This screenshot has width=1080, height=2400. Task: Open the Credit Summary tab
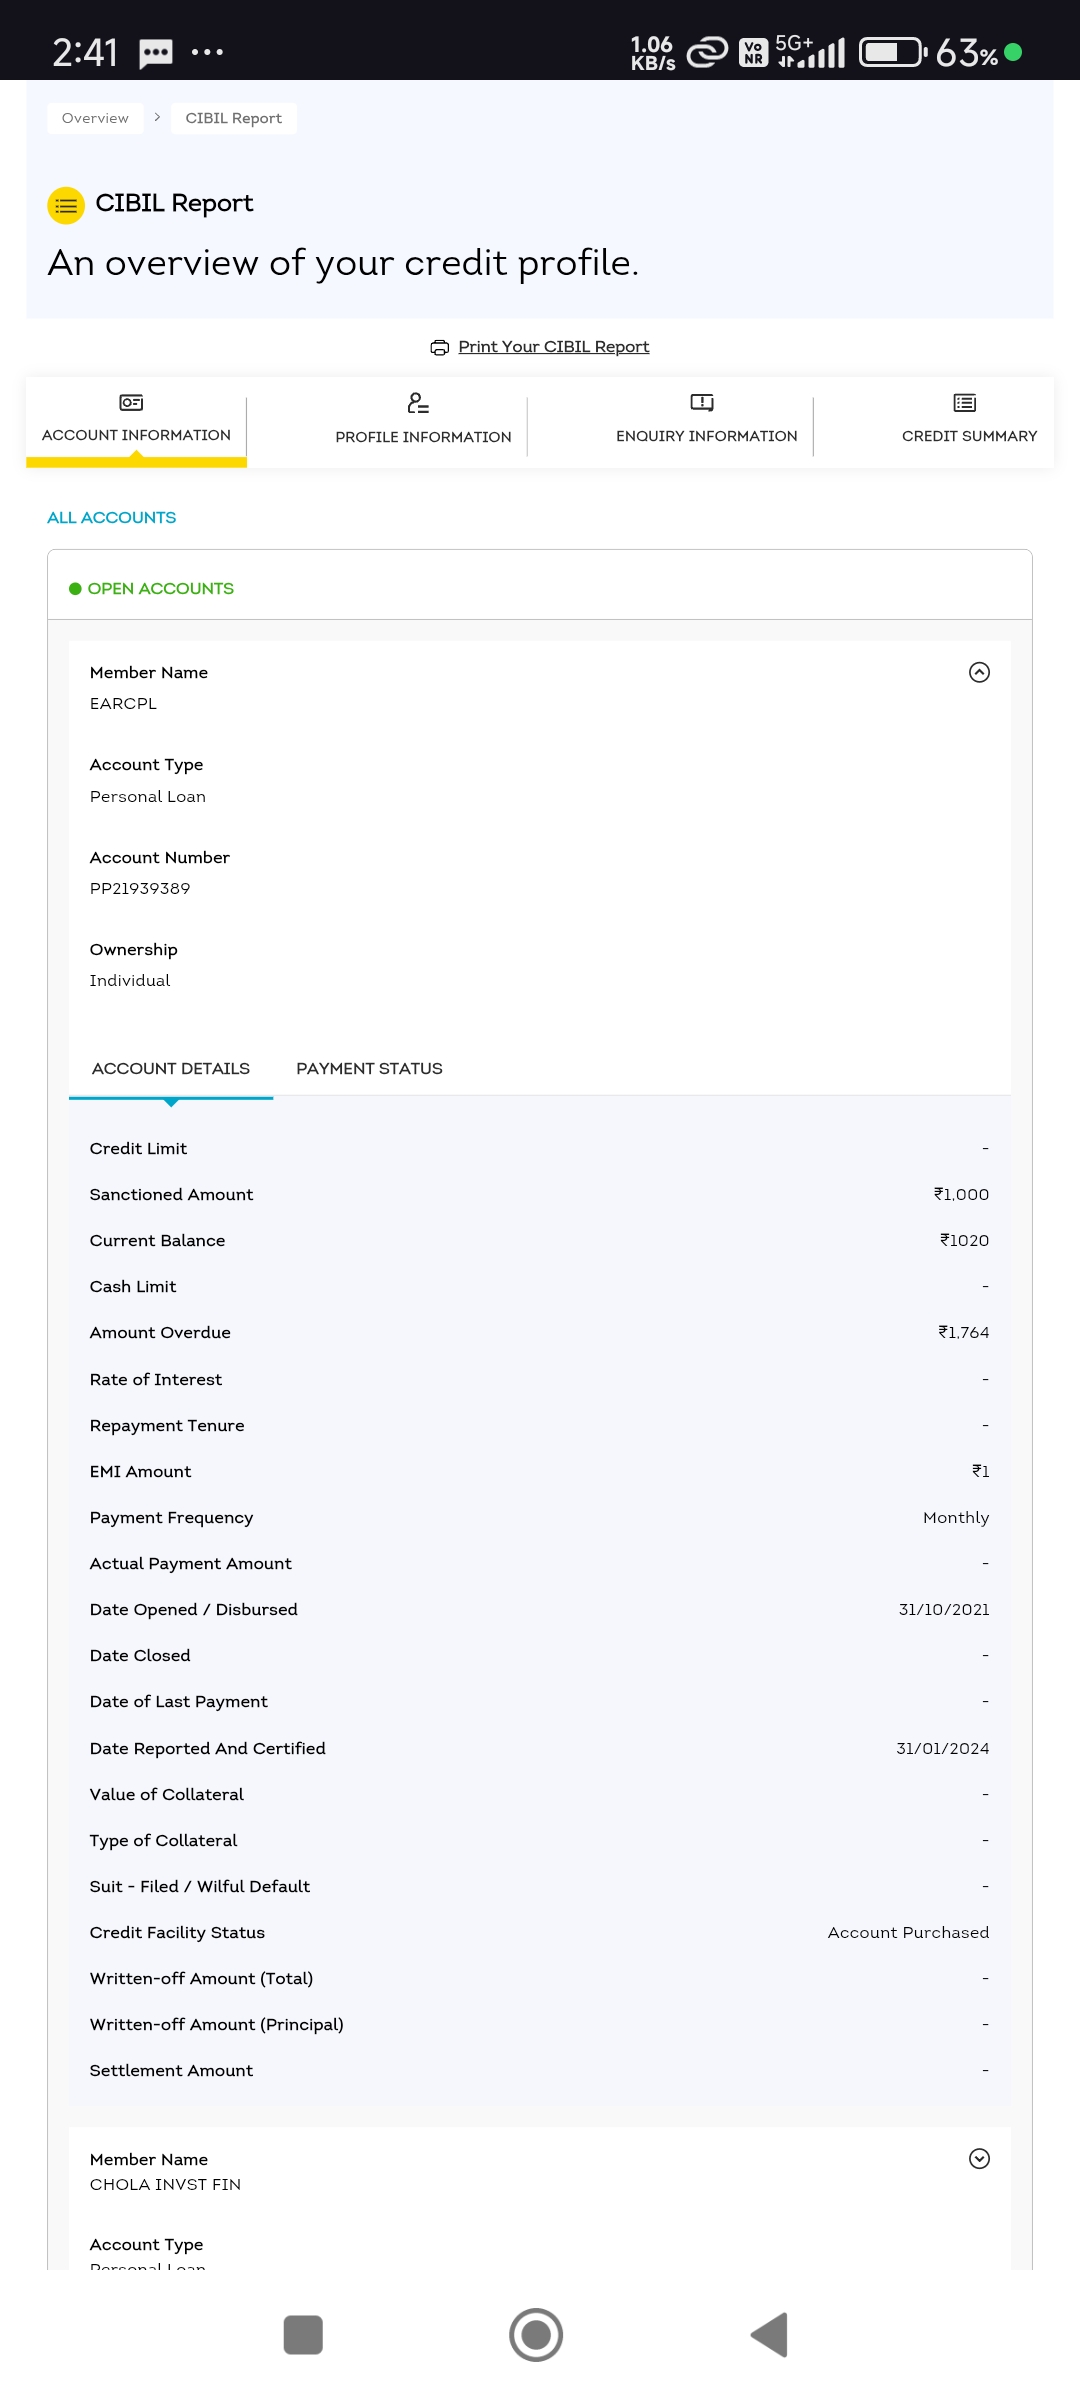969,436
